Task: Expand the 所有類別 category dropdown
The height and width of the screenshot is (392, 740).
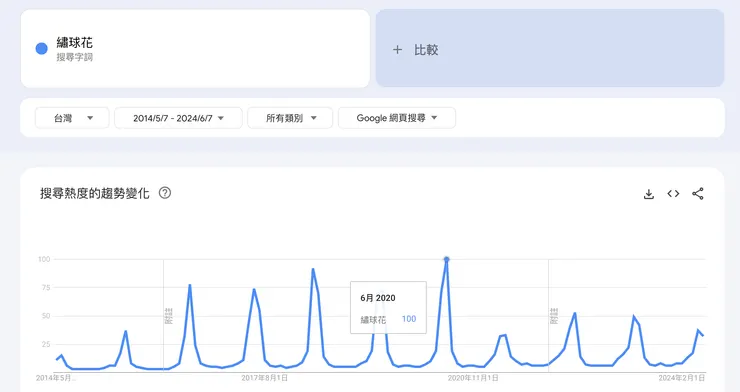Action: [x=290, y=118]
